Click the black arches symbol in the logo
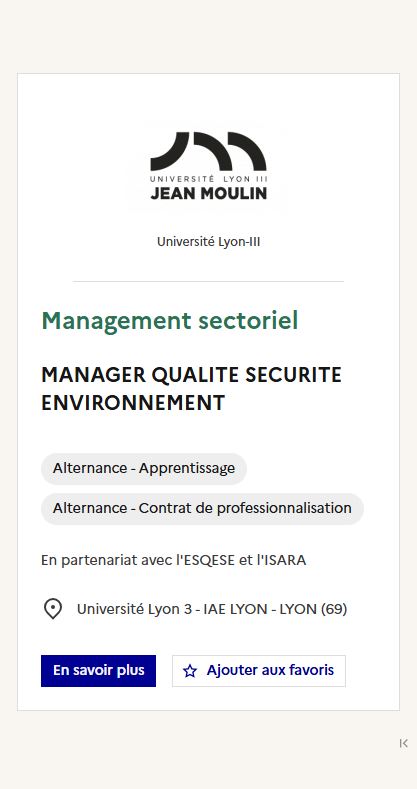Image resolution: width=417 pixels, height=789 pixels. [x=208, y=151]
